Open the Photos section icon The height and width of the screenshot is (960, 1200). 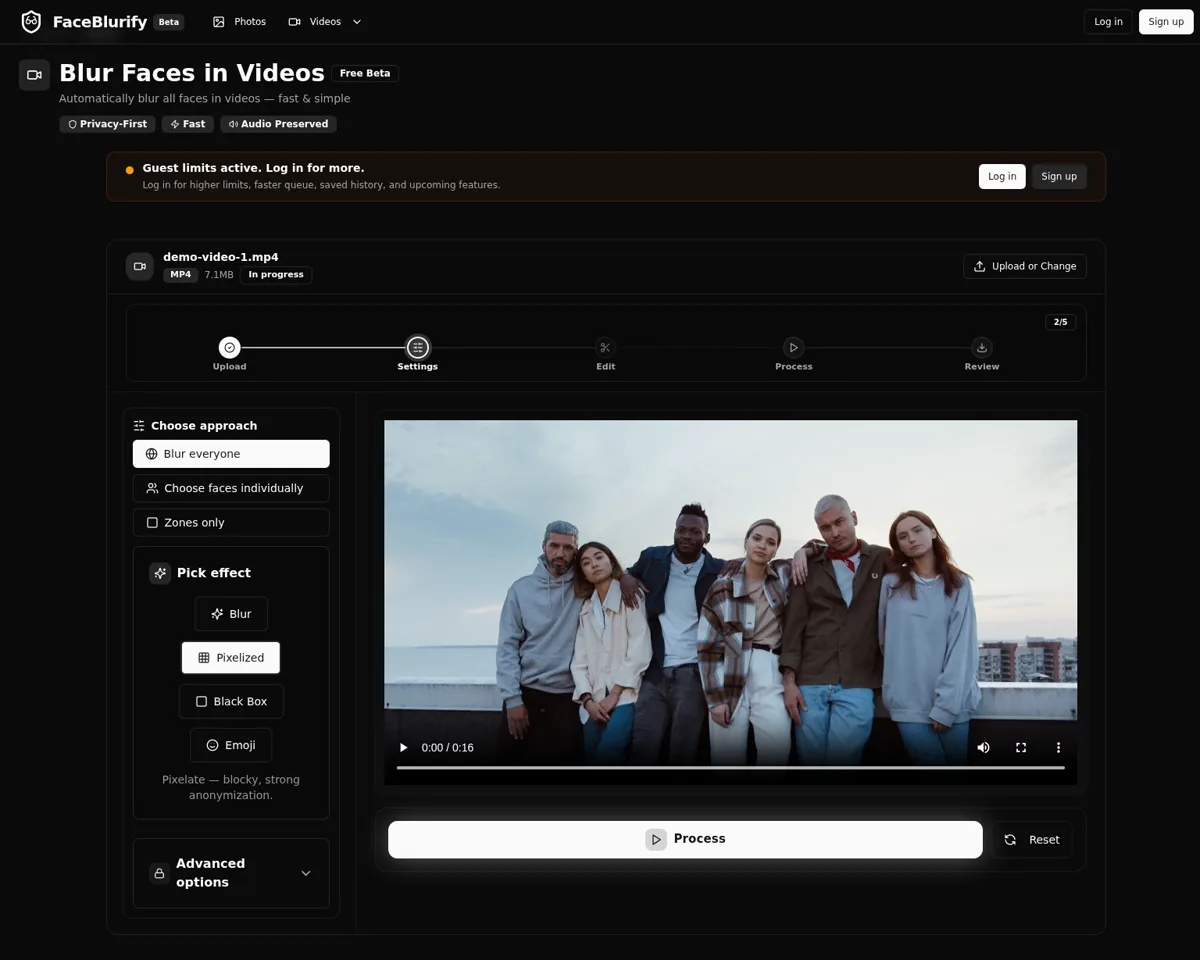point(216,21)
